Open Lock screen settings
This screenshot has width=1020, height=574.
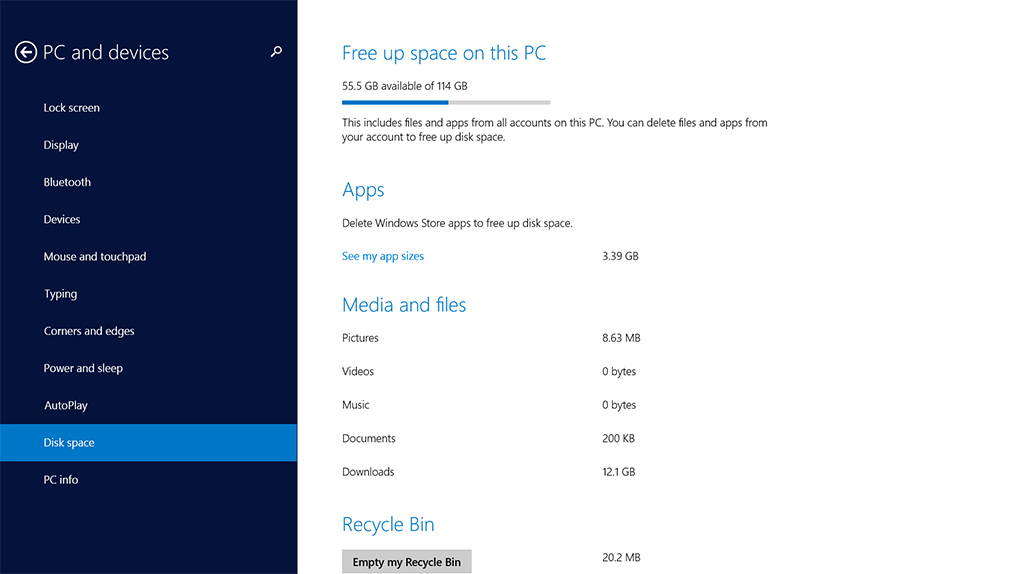(71, 108)
